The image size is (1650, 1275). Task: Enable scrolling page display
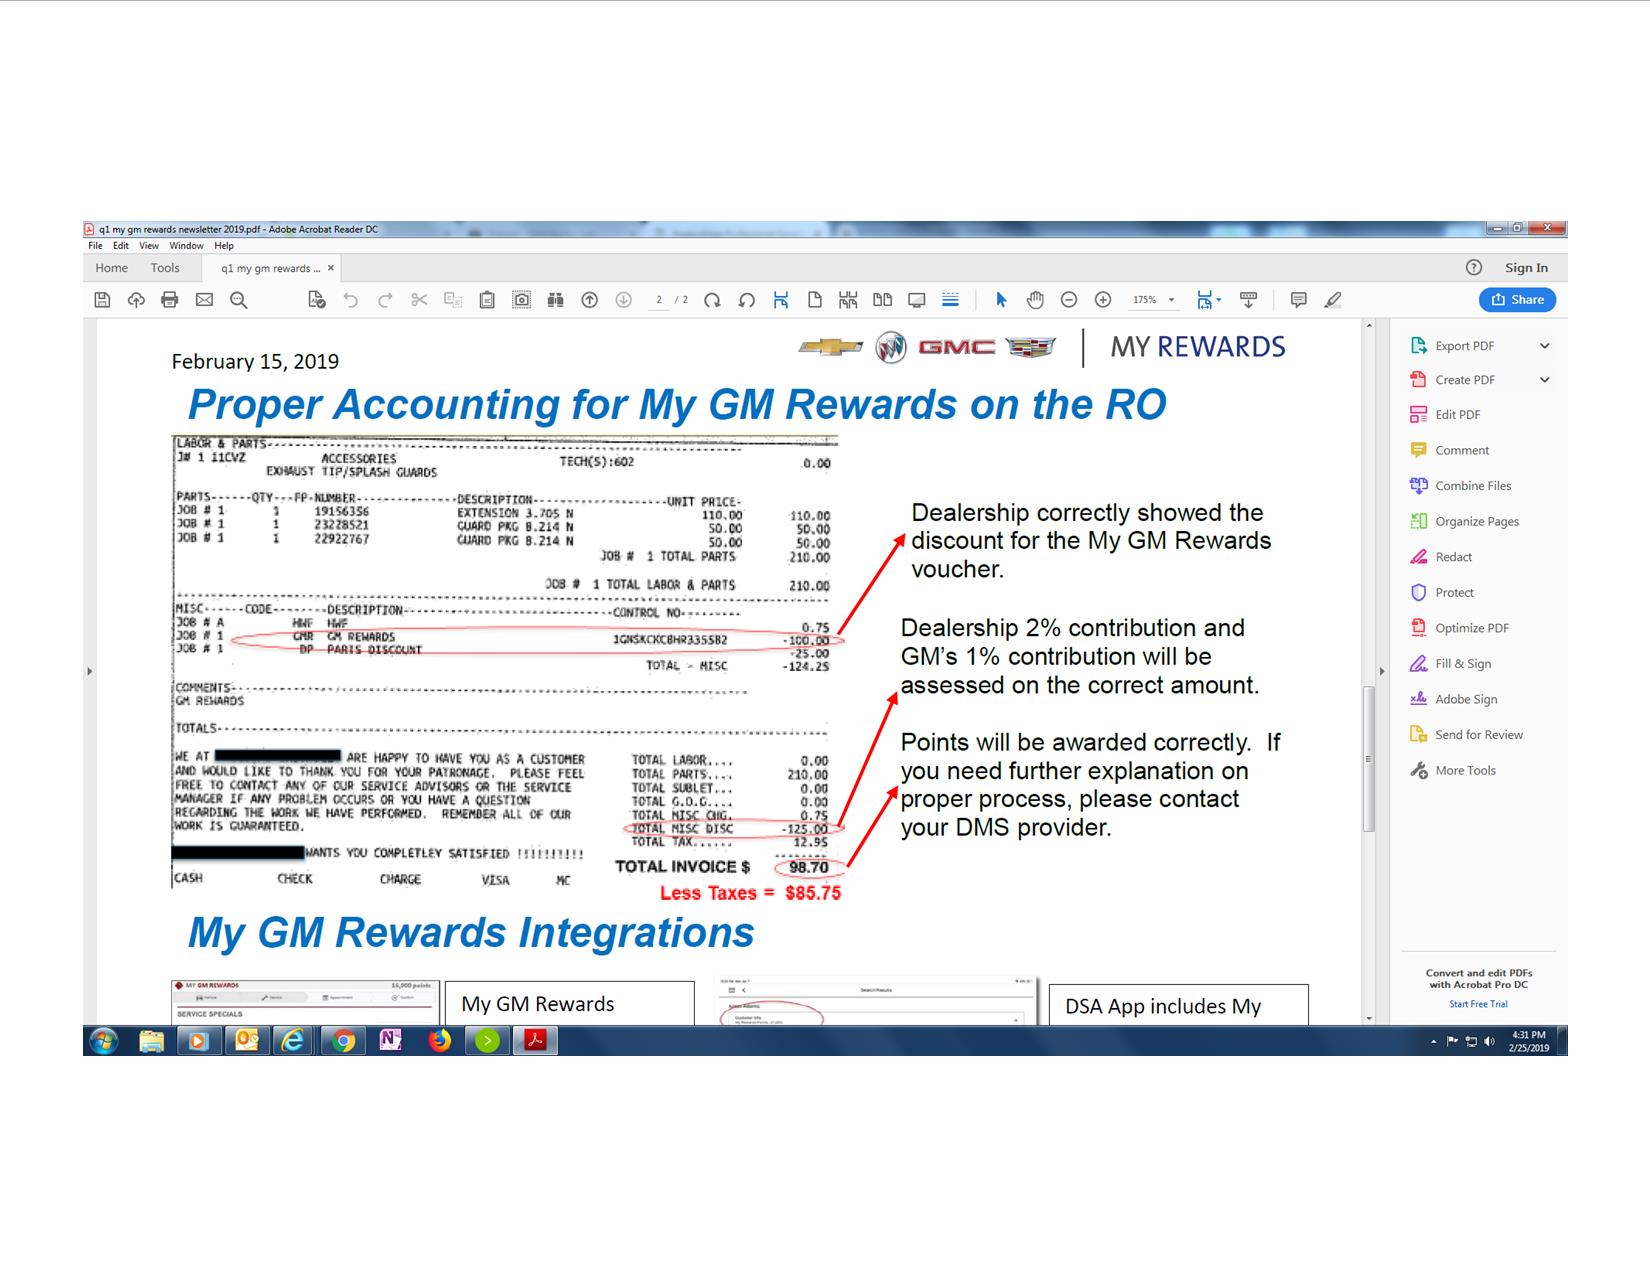[x=781, y=300]
